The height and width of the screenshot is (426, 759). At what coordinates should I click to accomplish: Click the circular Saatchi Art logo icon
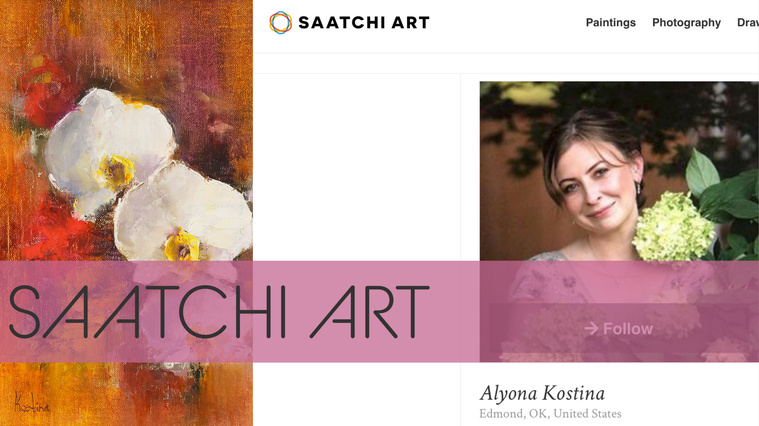tap(281, 23)
